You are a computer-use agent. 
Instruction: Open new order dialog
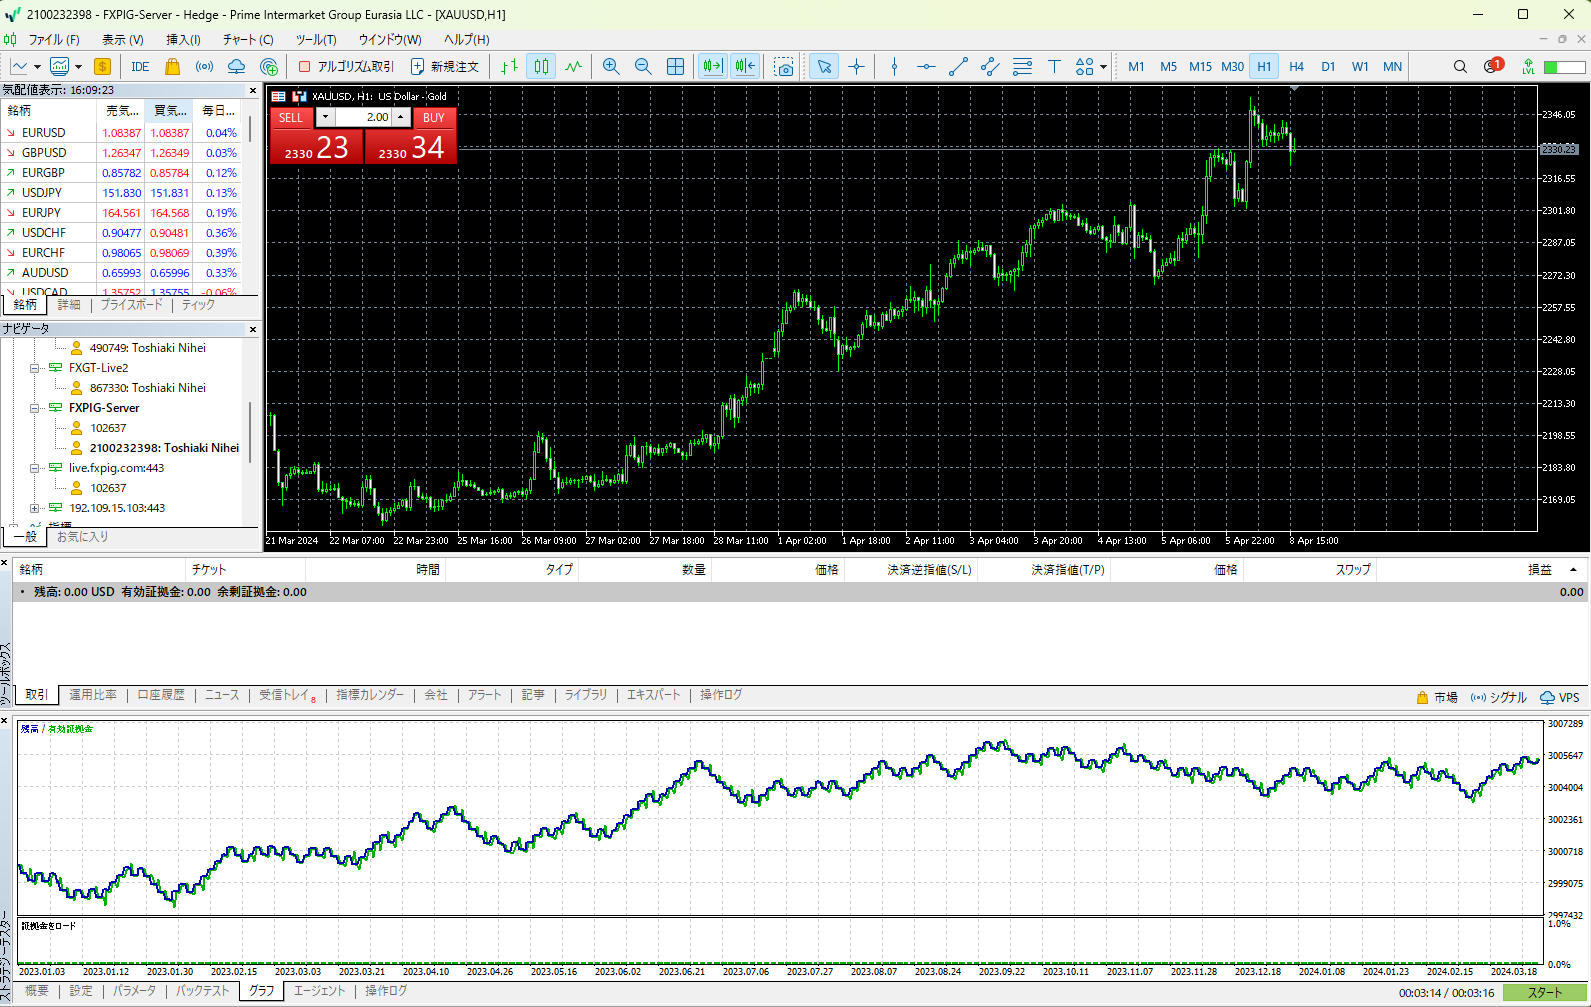coord(445,67)
